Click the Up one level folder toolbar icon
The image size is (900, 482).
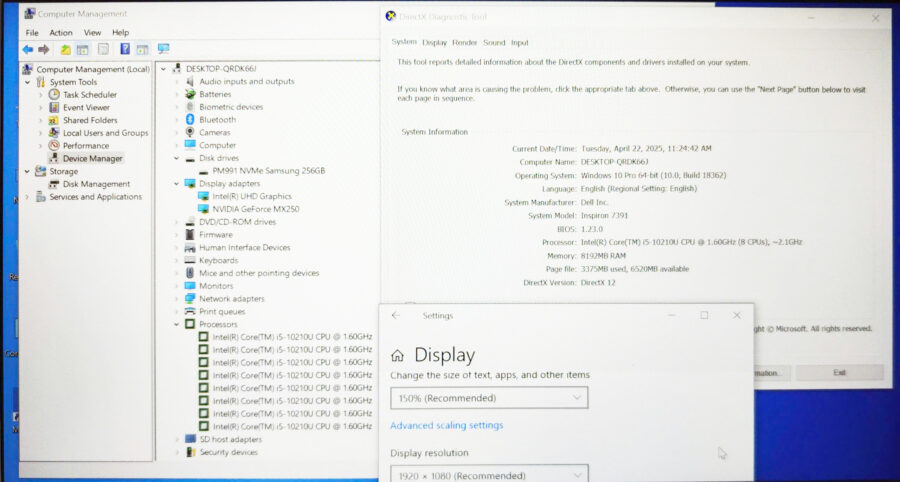click(x=65, y=50)
